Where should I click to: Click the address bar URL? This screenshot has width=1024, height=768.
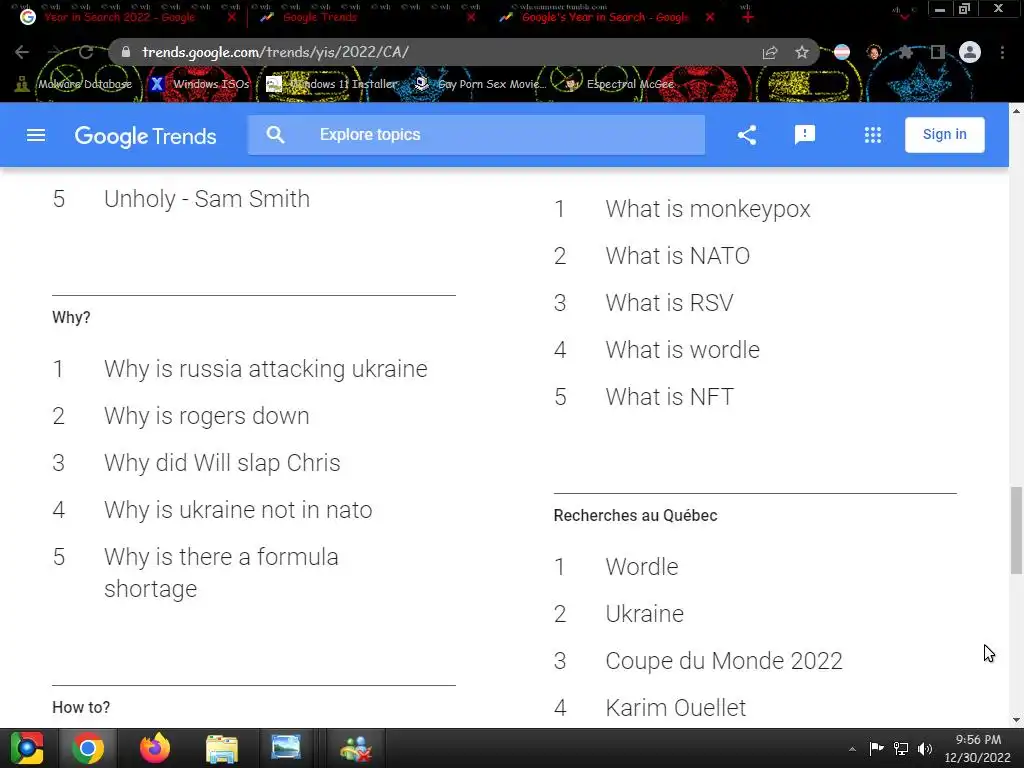[x=275, y=52]
